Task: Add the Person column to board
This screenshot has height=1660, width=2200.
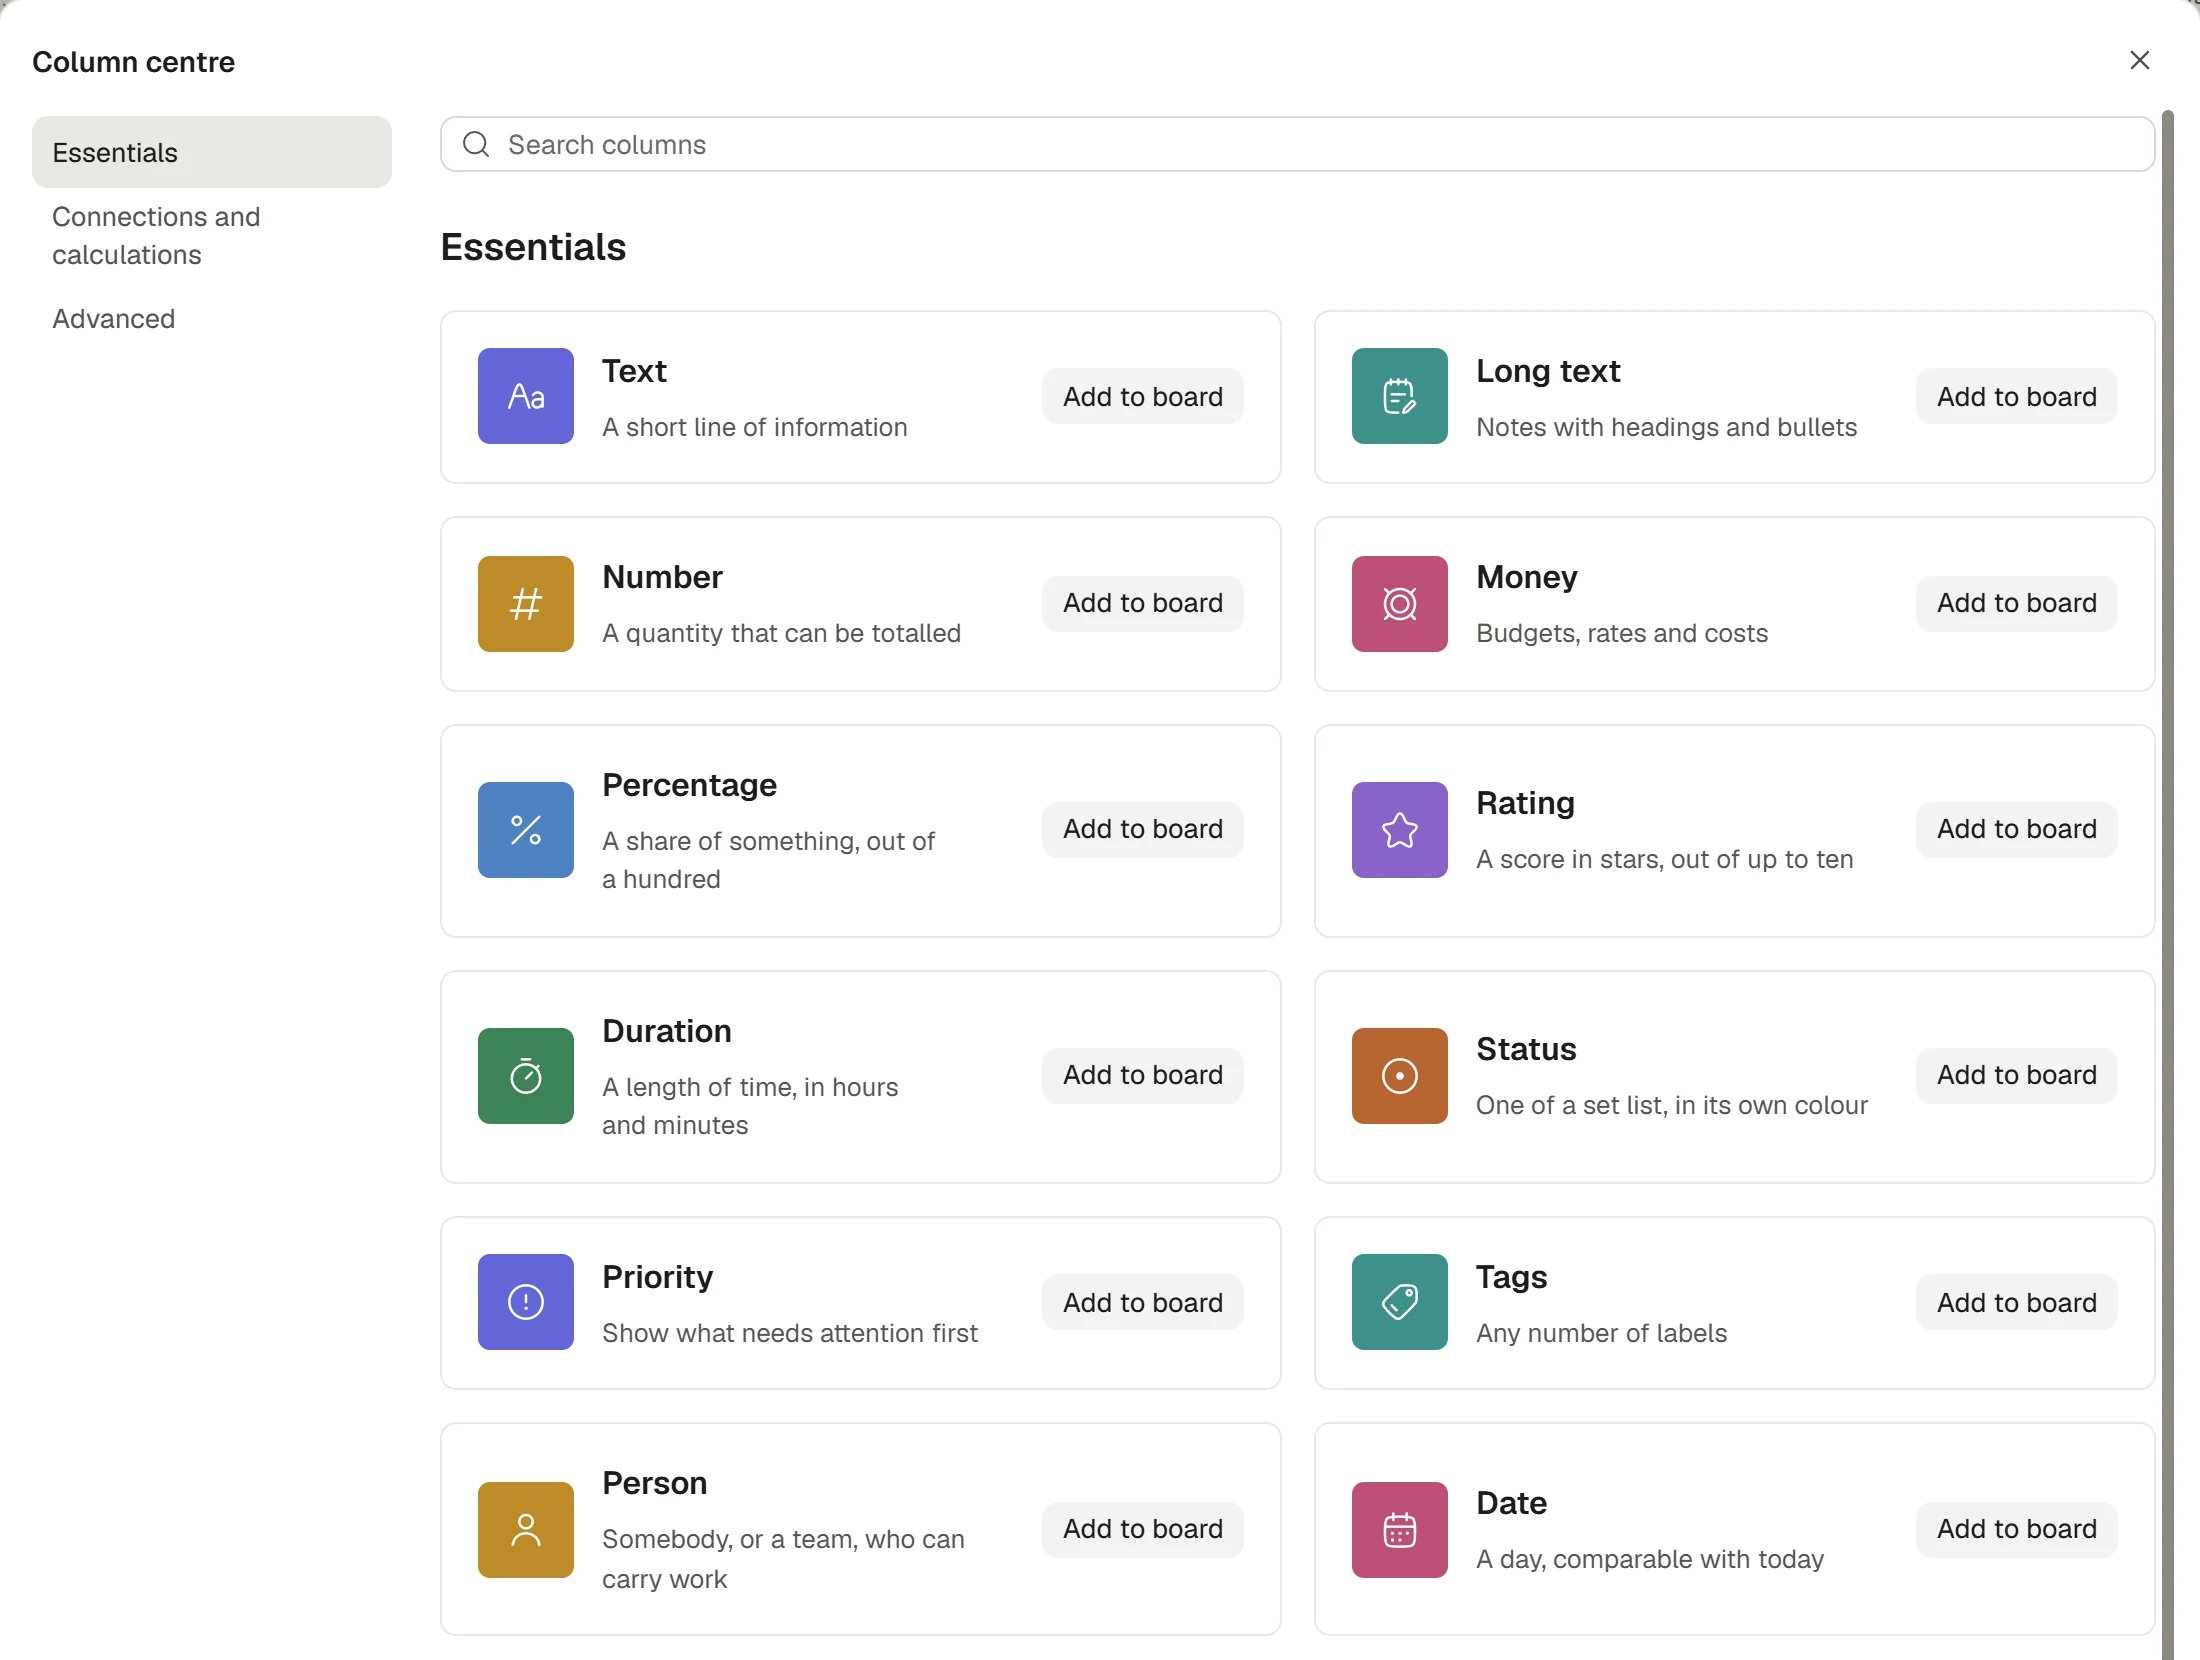Action: (x=1143, y=1529)
